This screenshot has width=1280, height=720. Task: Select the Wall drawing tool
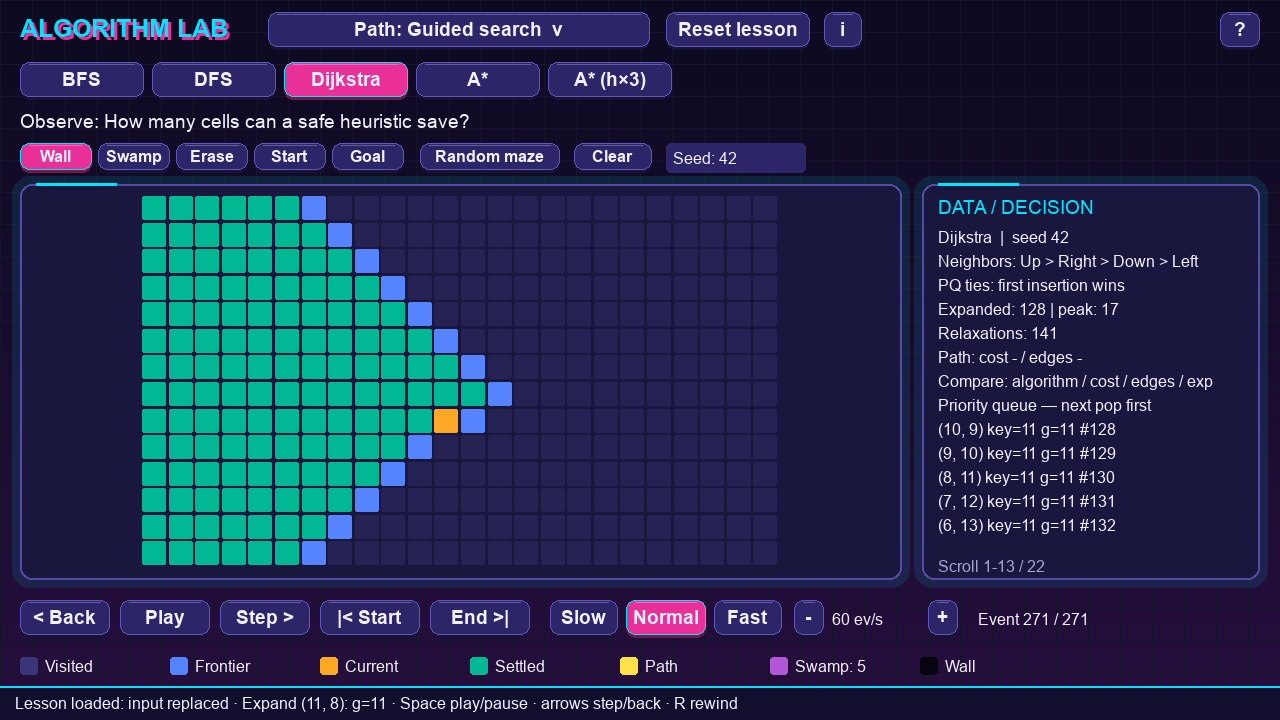[x=56, y=157]
